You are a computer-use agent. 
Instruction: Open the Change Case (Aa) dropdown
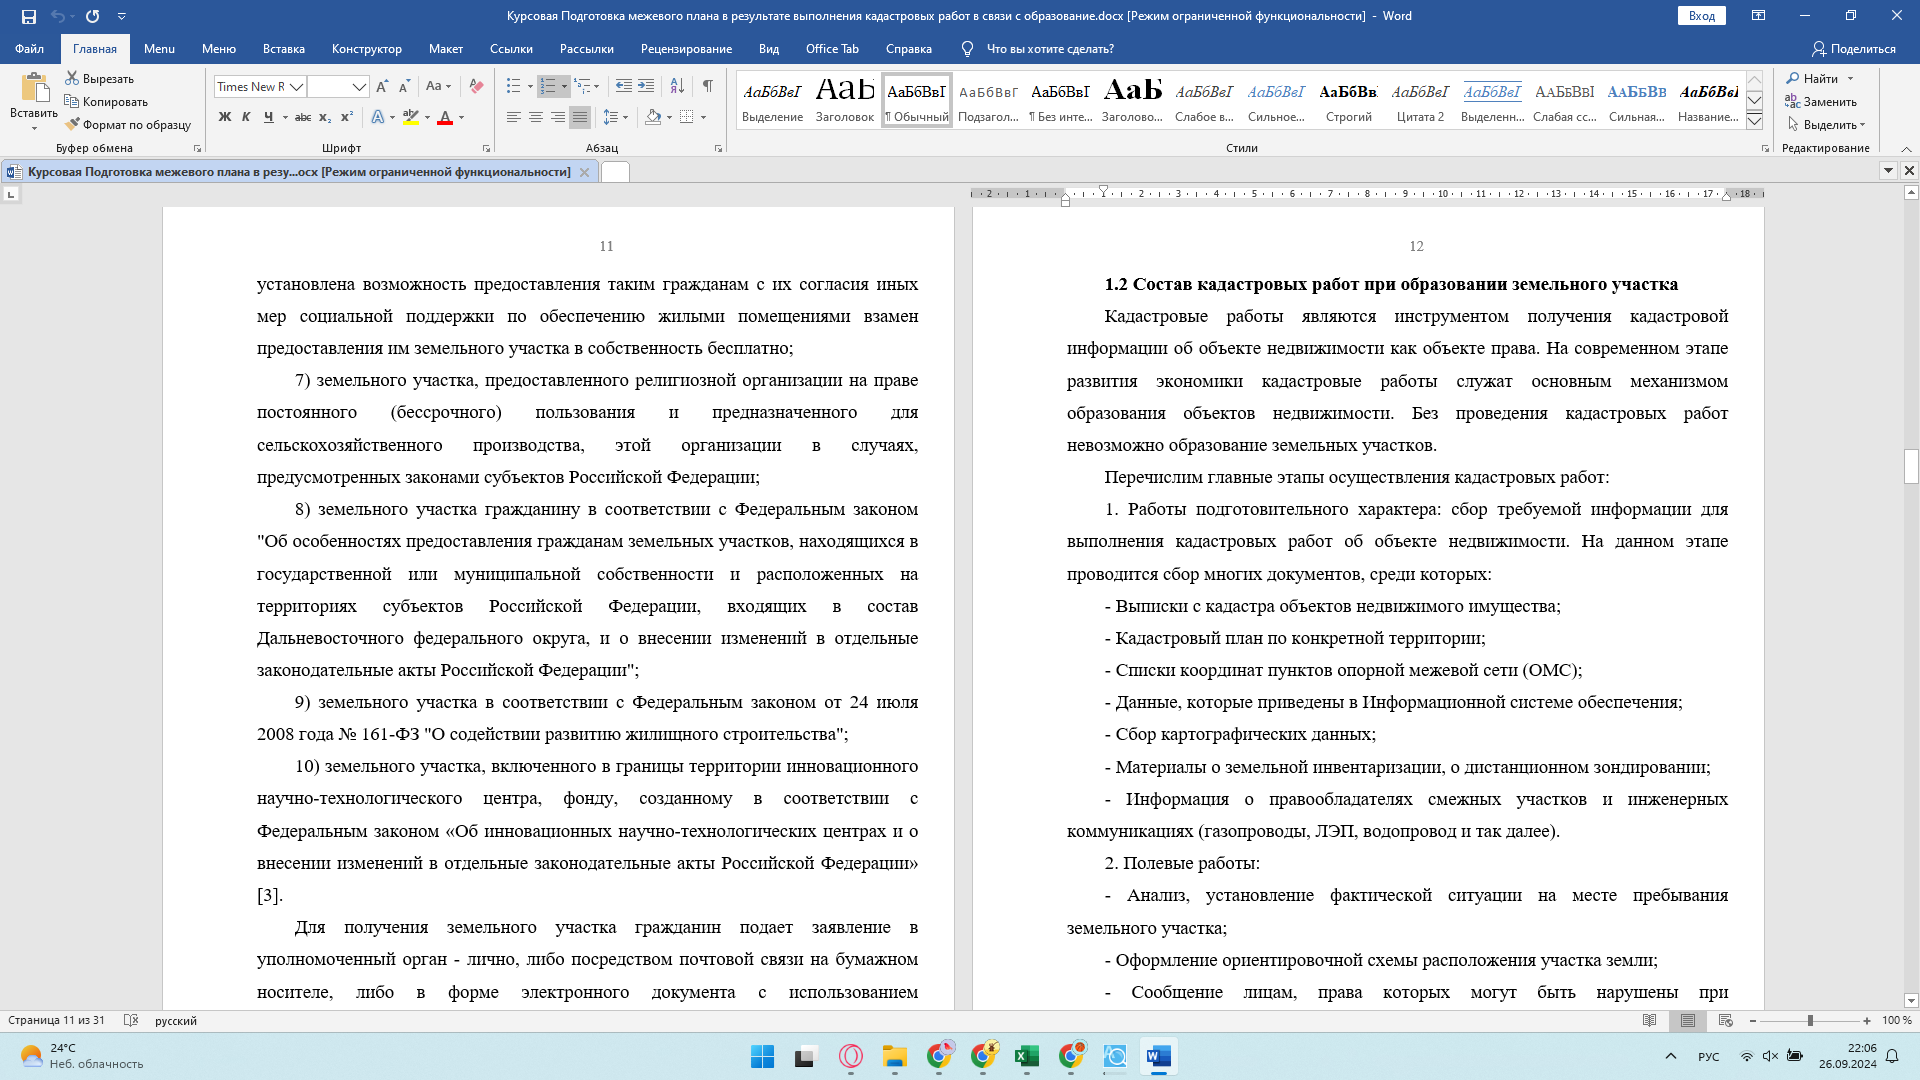[x=438, y=87]
